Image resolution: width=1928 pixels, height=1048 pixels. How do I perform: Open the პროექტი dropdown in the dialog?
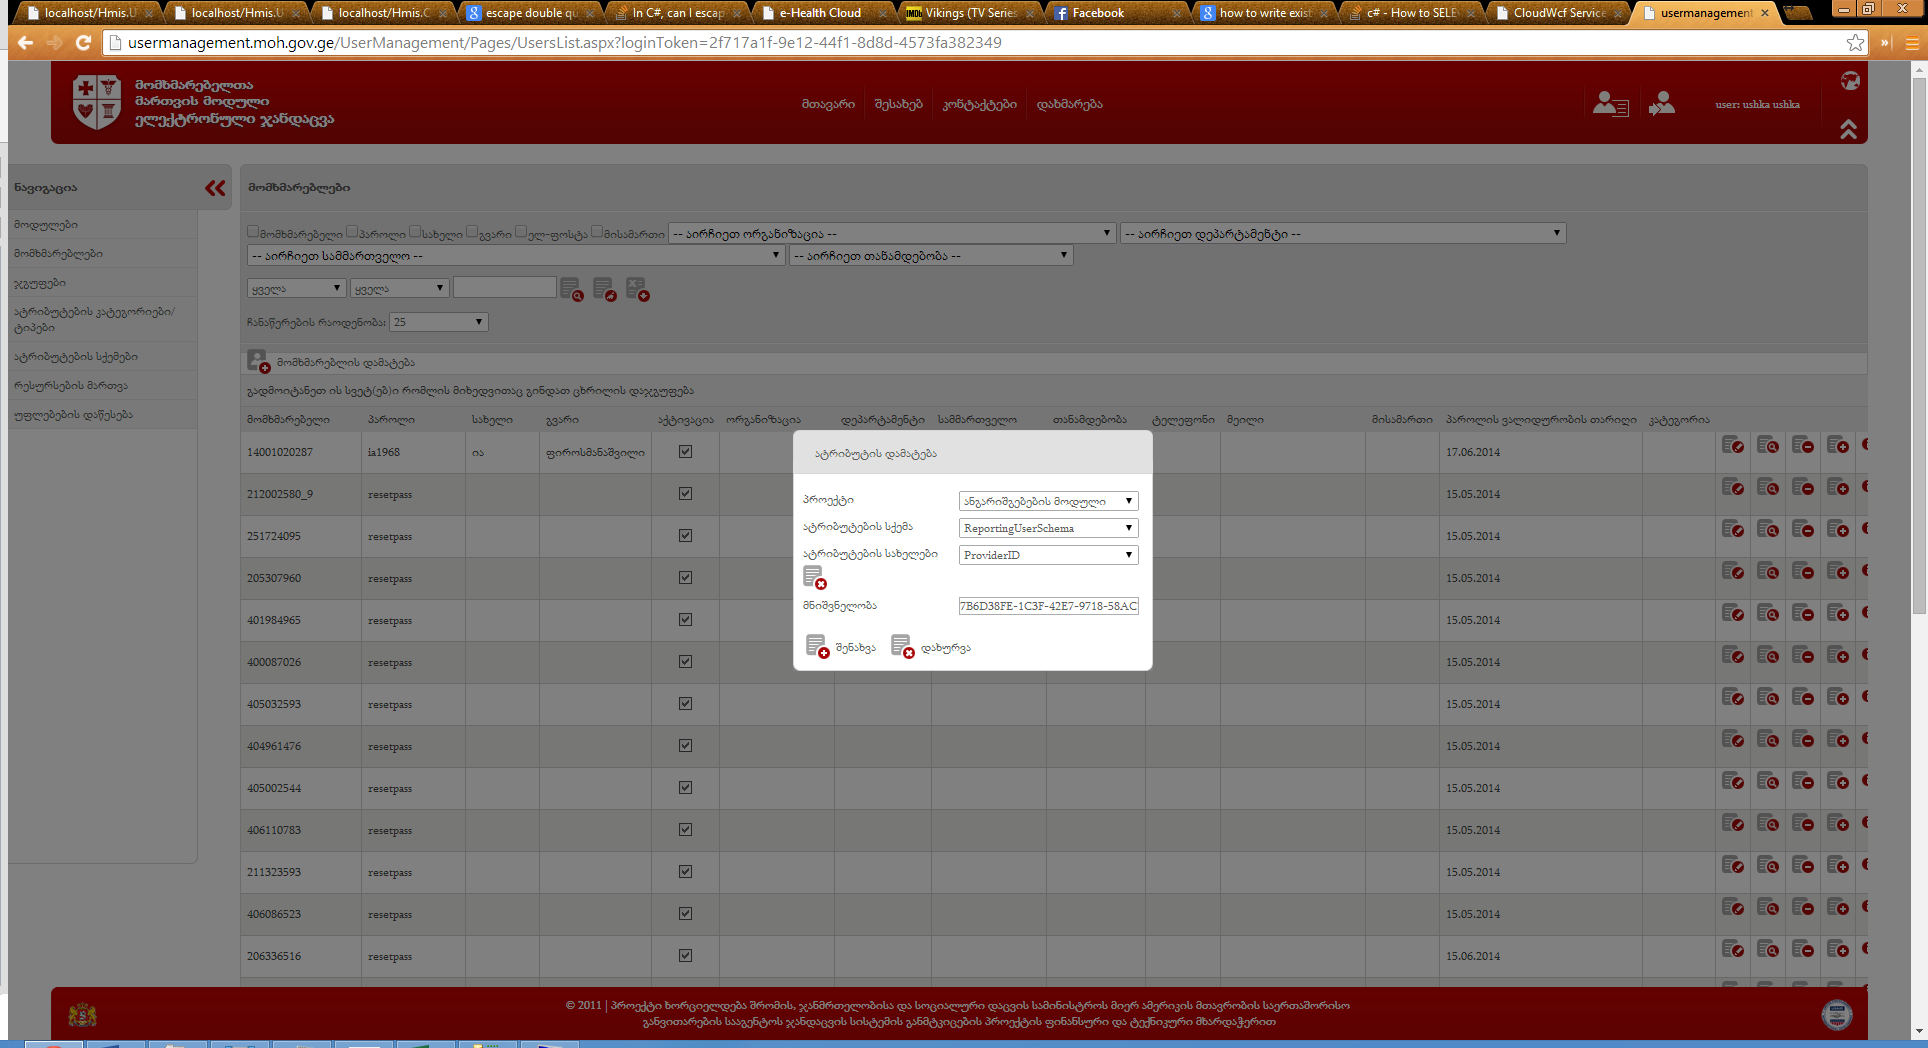pos(1047,501)
